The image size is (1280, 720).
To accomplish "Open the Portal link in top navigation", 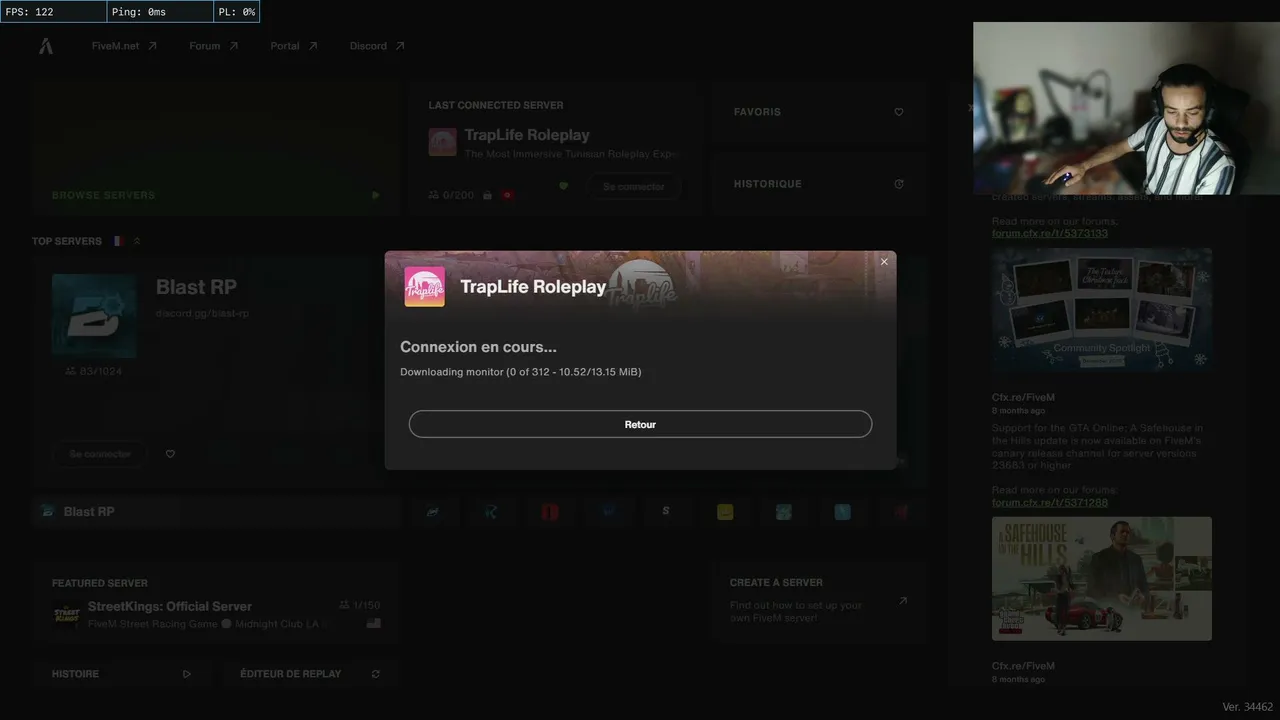I will click(294, 46).
